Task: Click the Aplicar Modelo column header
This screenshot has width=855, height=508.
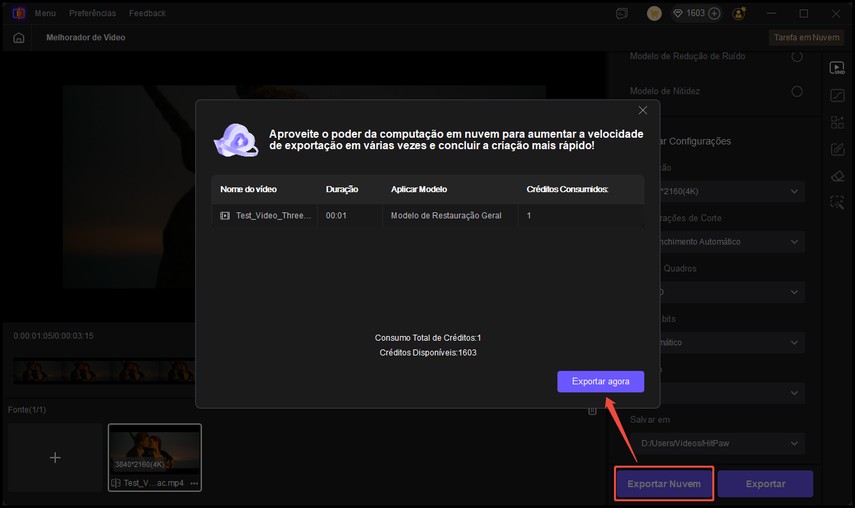Action: click(x=419, y=189)
